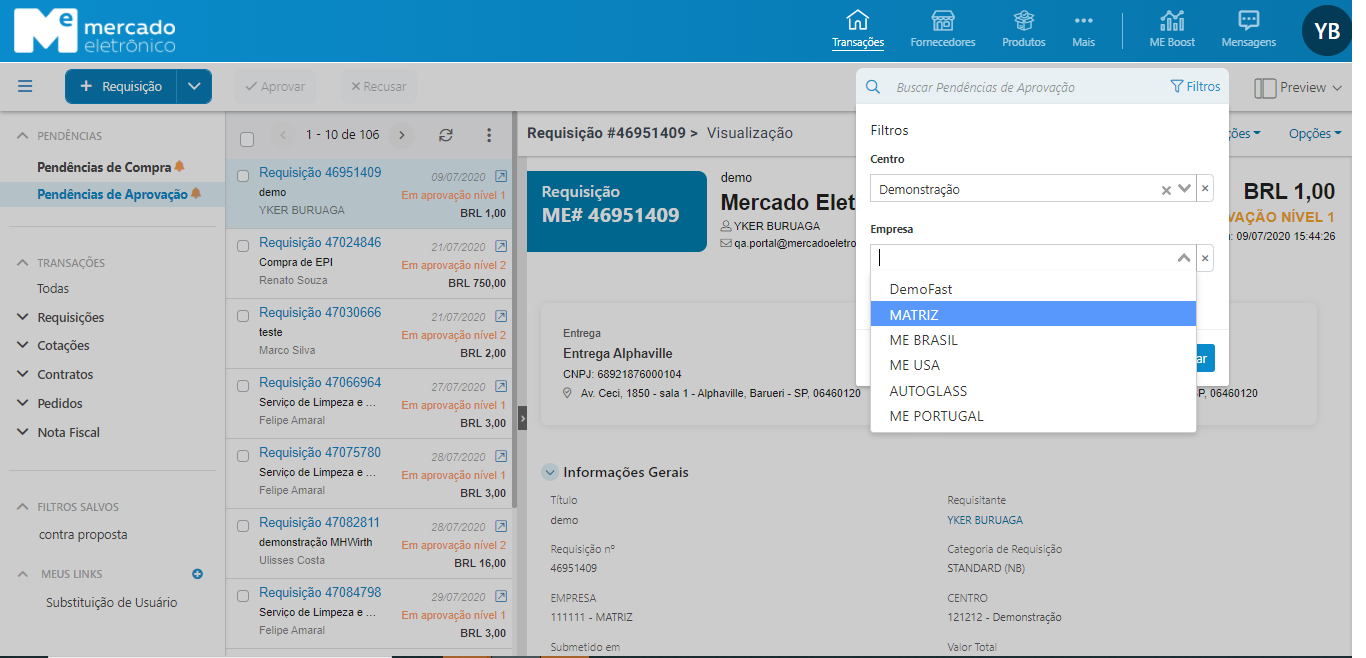The height and width of the screenshot is (658, 1366).
Task: Open the Preview layout dropdown
Action: click(1297, 88)
